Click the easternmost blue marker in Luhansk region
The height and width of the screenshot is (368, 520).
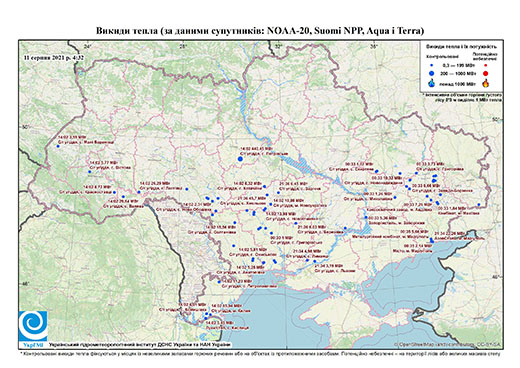[x=479, y=205]
